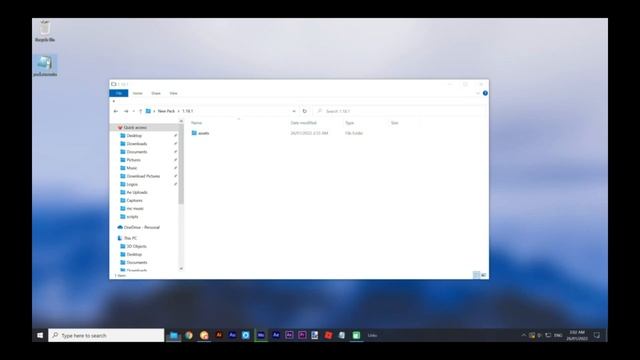Click the Type here to search box
Image resolution: width=640 pixels, height=360 pixels.
point(107,336)
